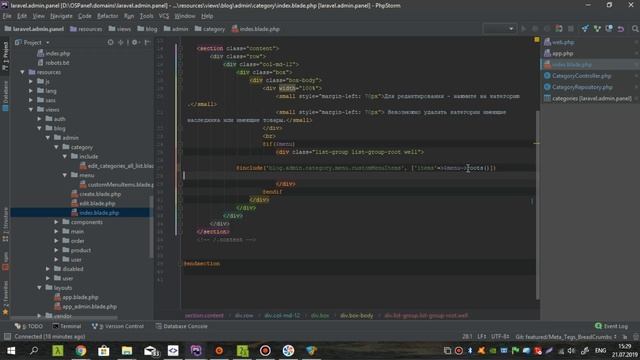Collapse the include folder in tree
The image size is (640, 360).
65,157
